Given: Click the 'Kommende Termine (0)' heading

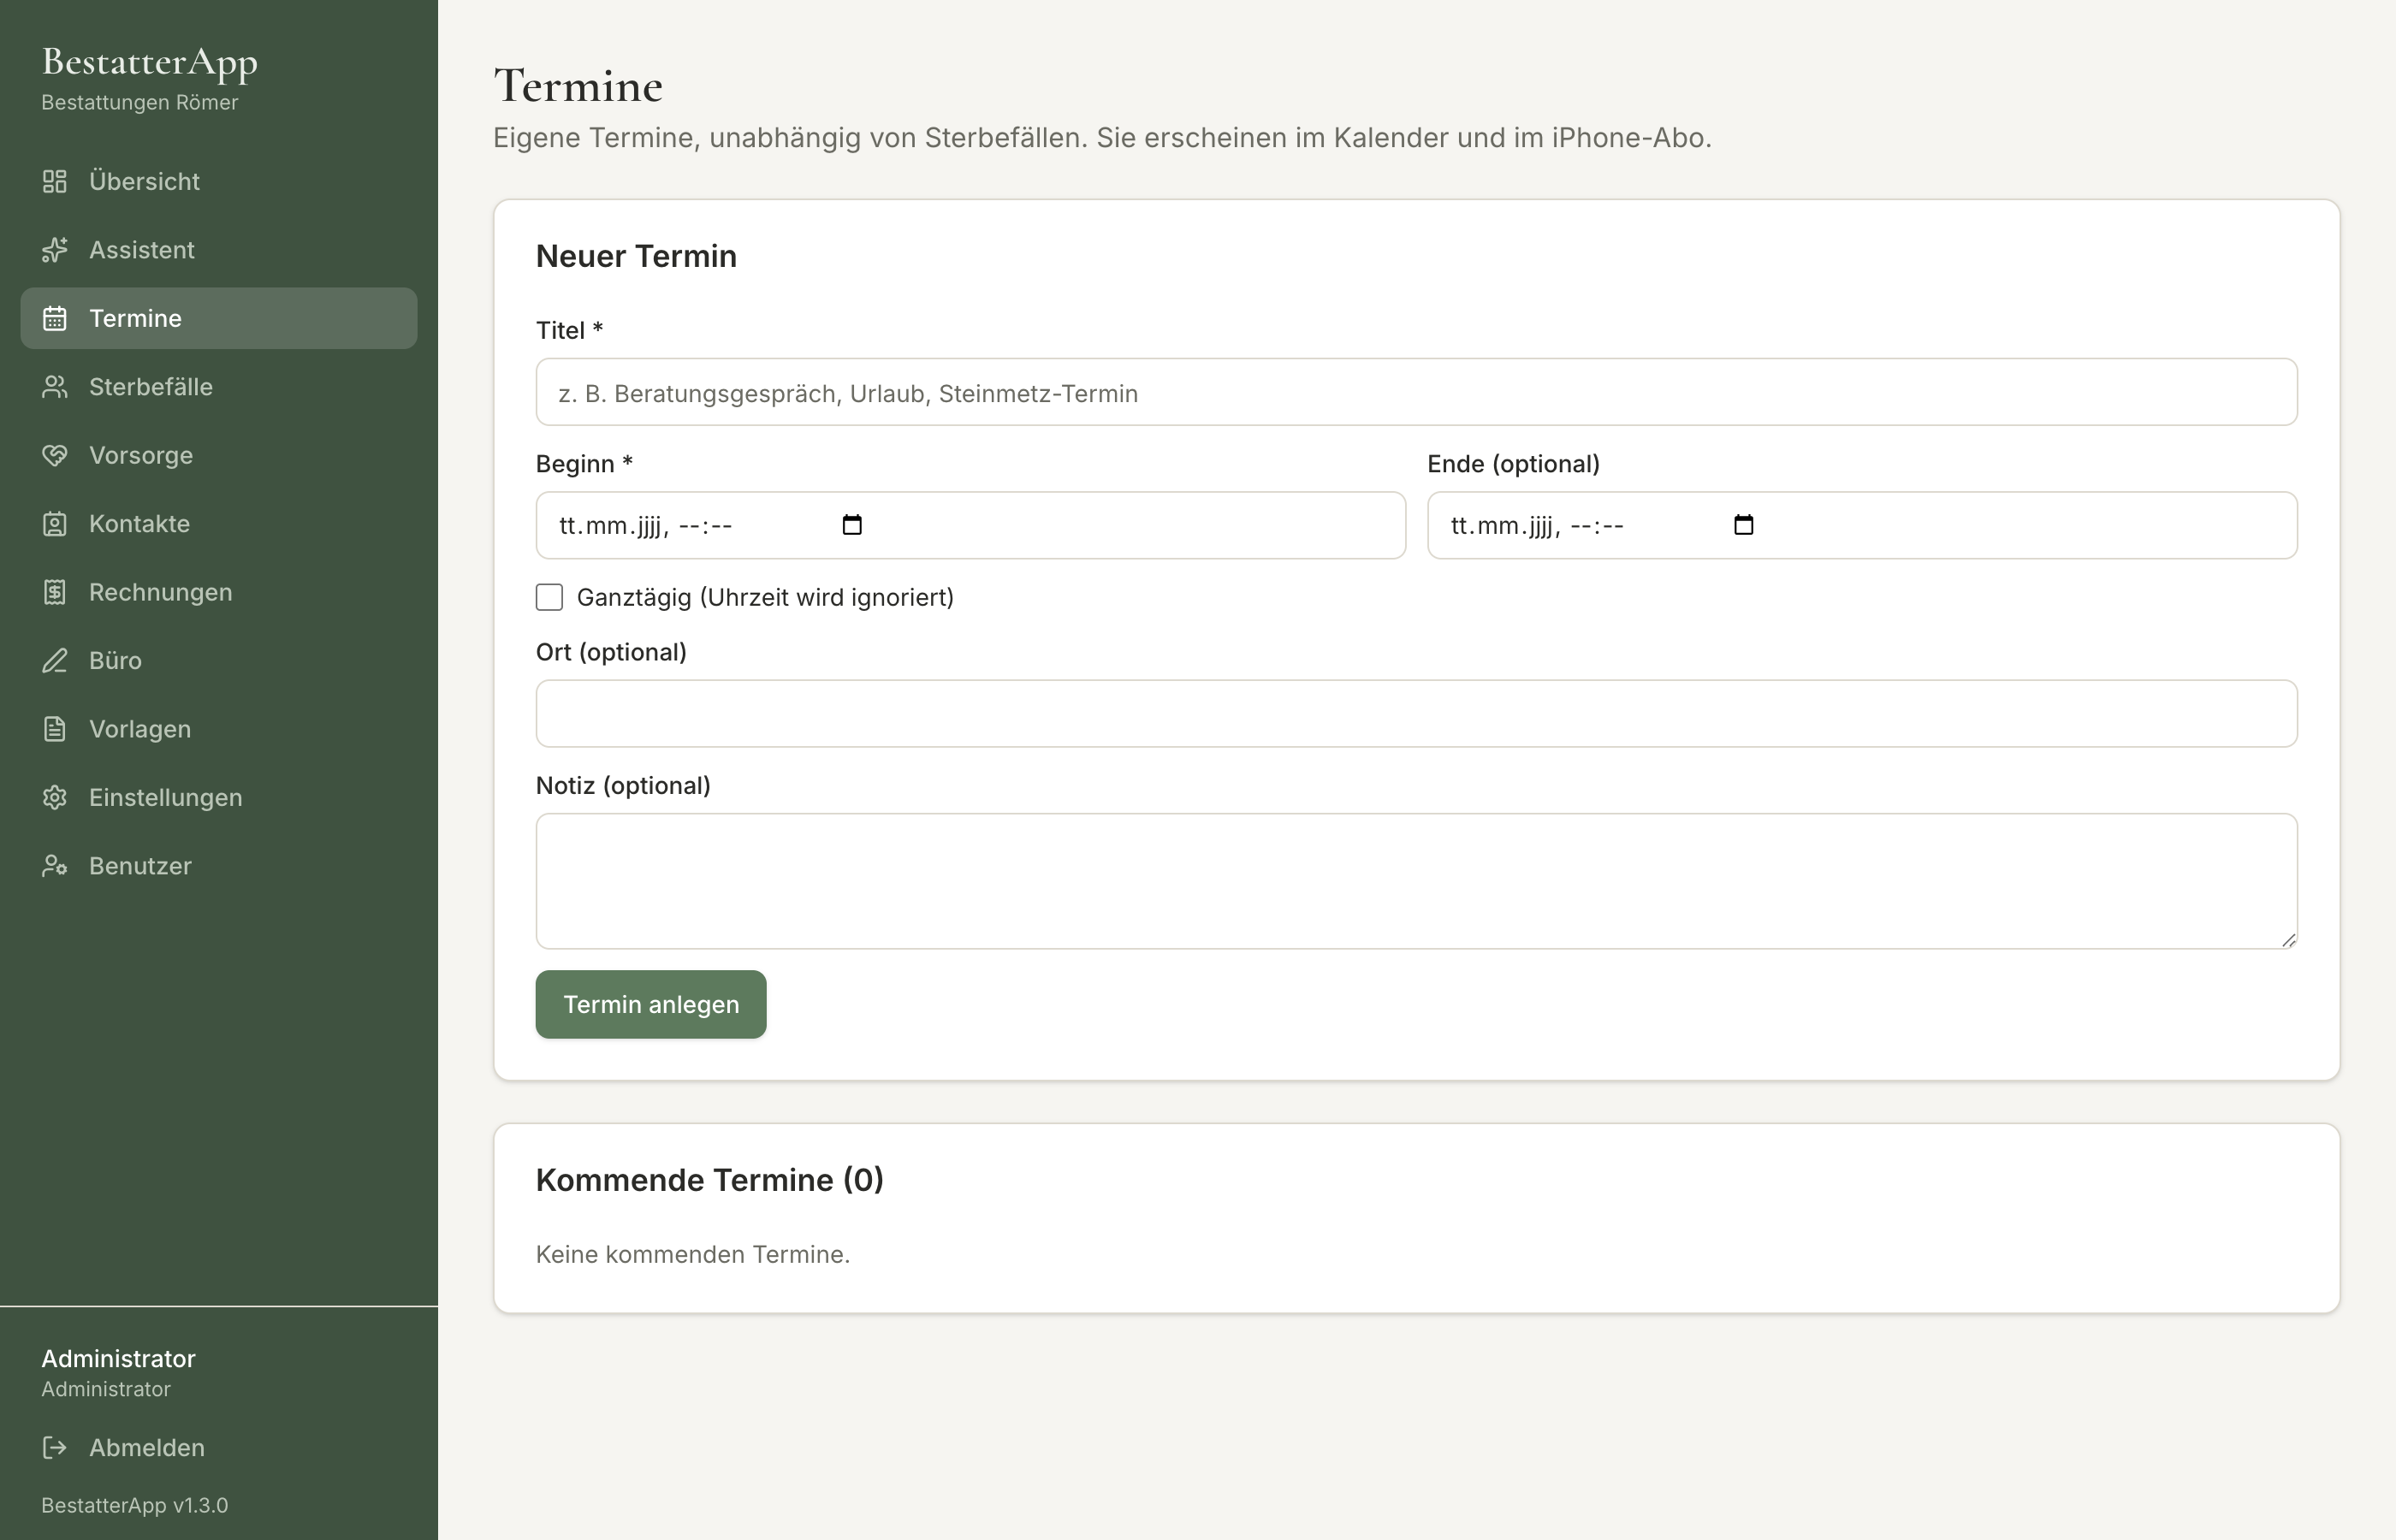Looking at the screenshot, I should pyautogui.click(x=710, y=1180).
